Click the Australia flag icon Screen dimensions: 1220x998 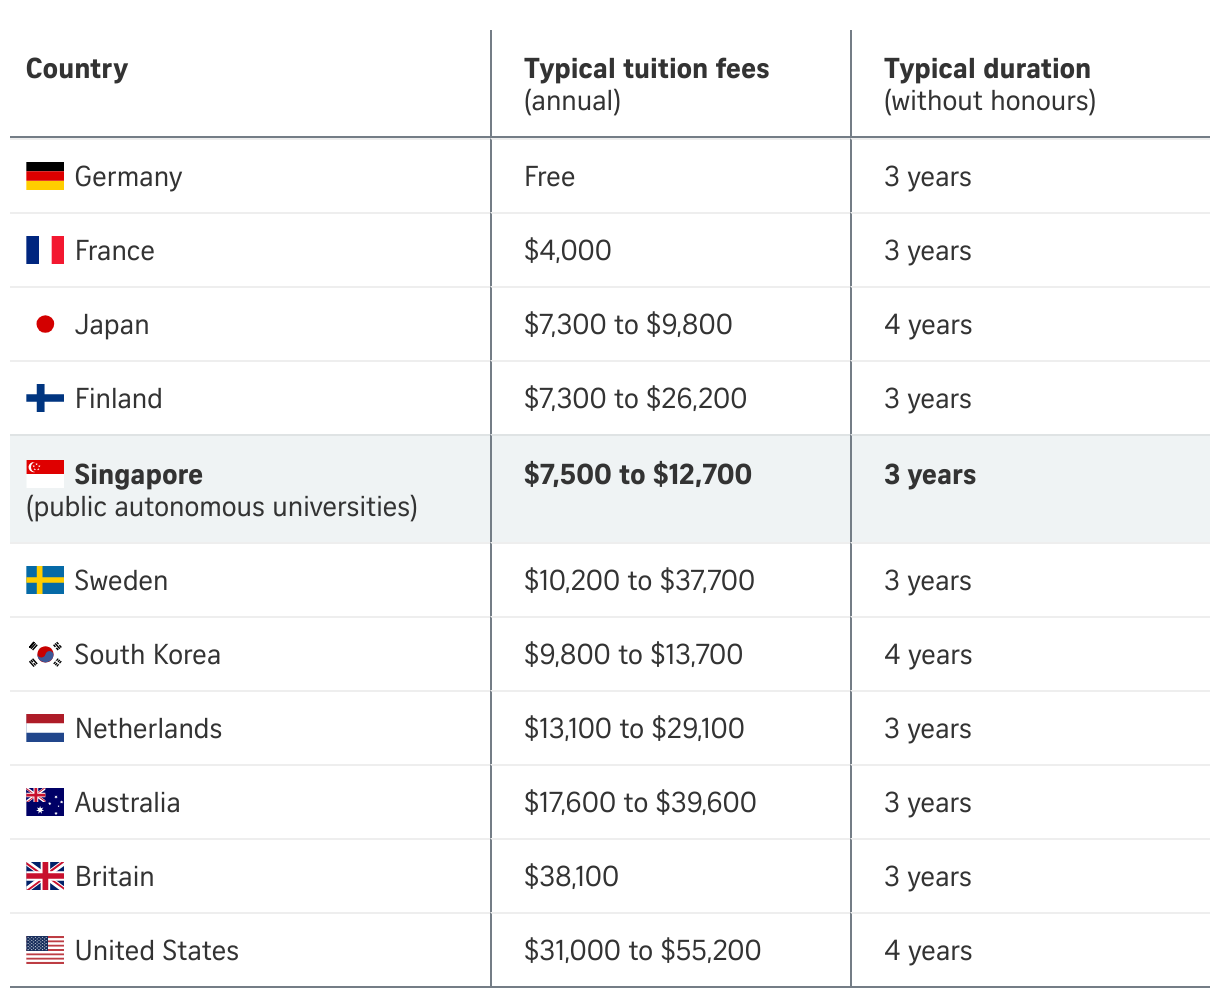45,802
